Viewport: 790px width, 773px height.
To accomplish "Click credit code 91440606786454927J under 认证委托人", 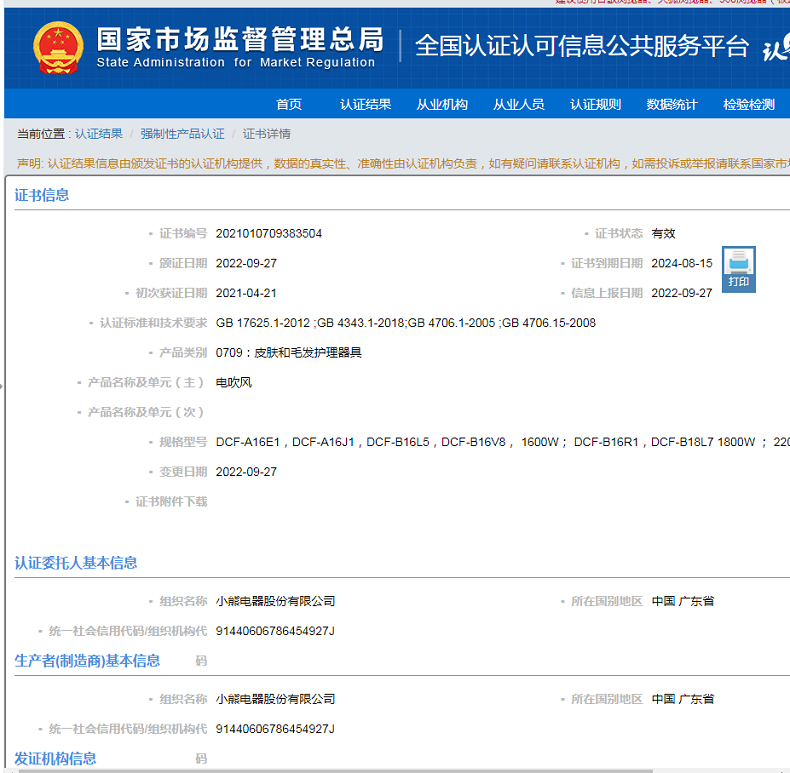I will (275, 631).
